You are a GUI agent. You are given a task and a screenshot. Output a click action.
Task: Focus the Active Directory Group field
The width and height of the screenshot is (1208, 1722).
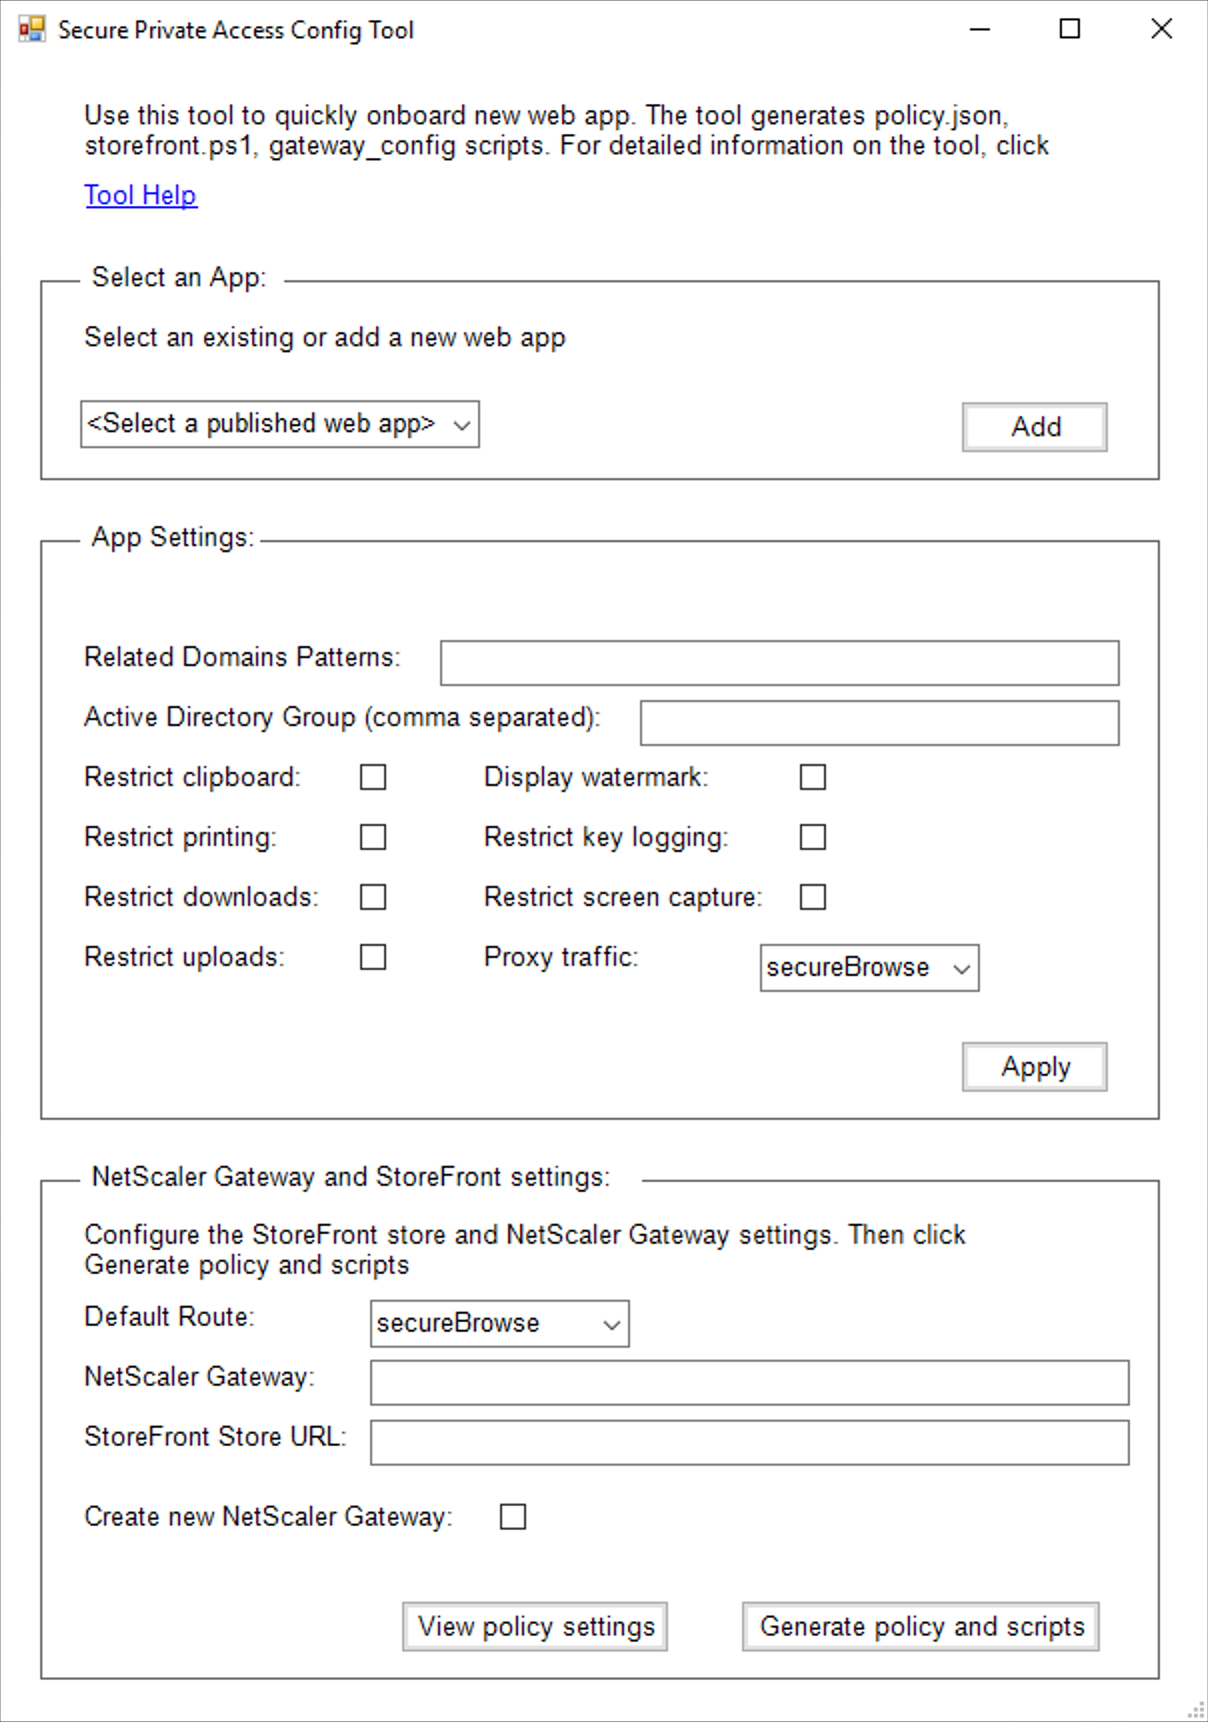click(x=879, y=723)
